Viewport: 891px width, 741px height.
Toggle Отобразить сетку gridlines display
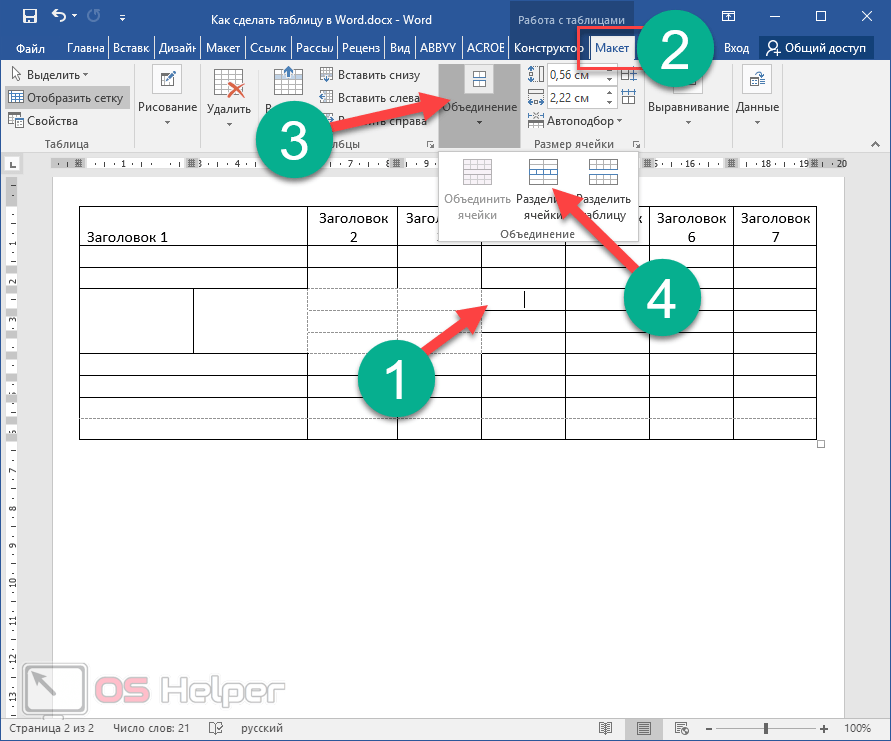[66, 97]
